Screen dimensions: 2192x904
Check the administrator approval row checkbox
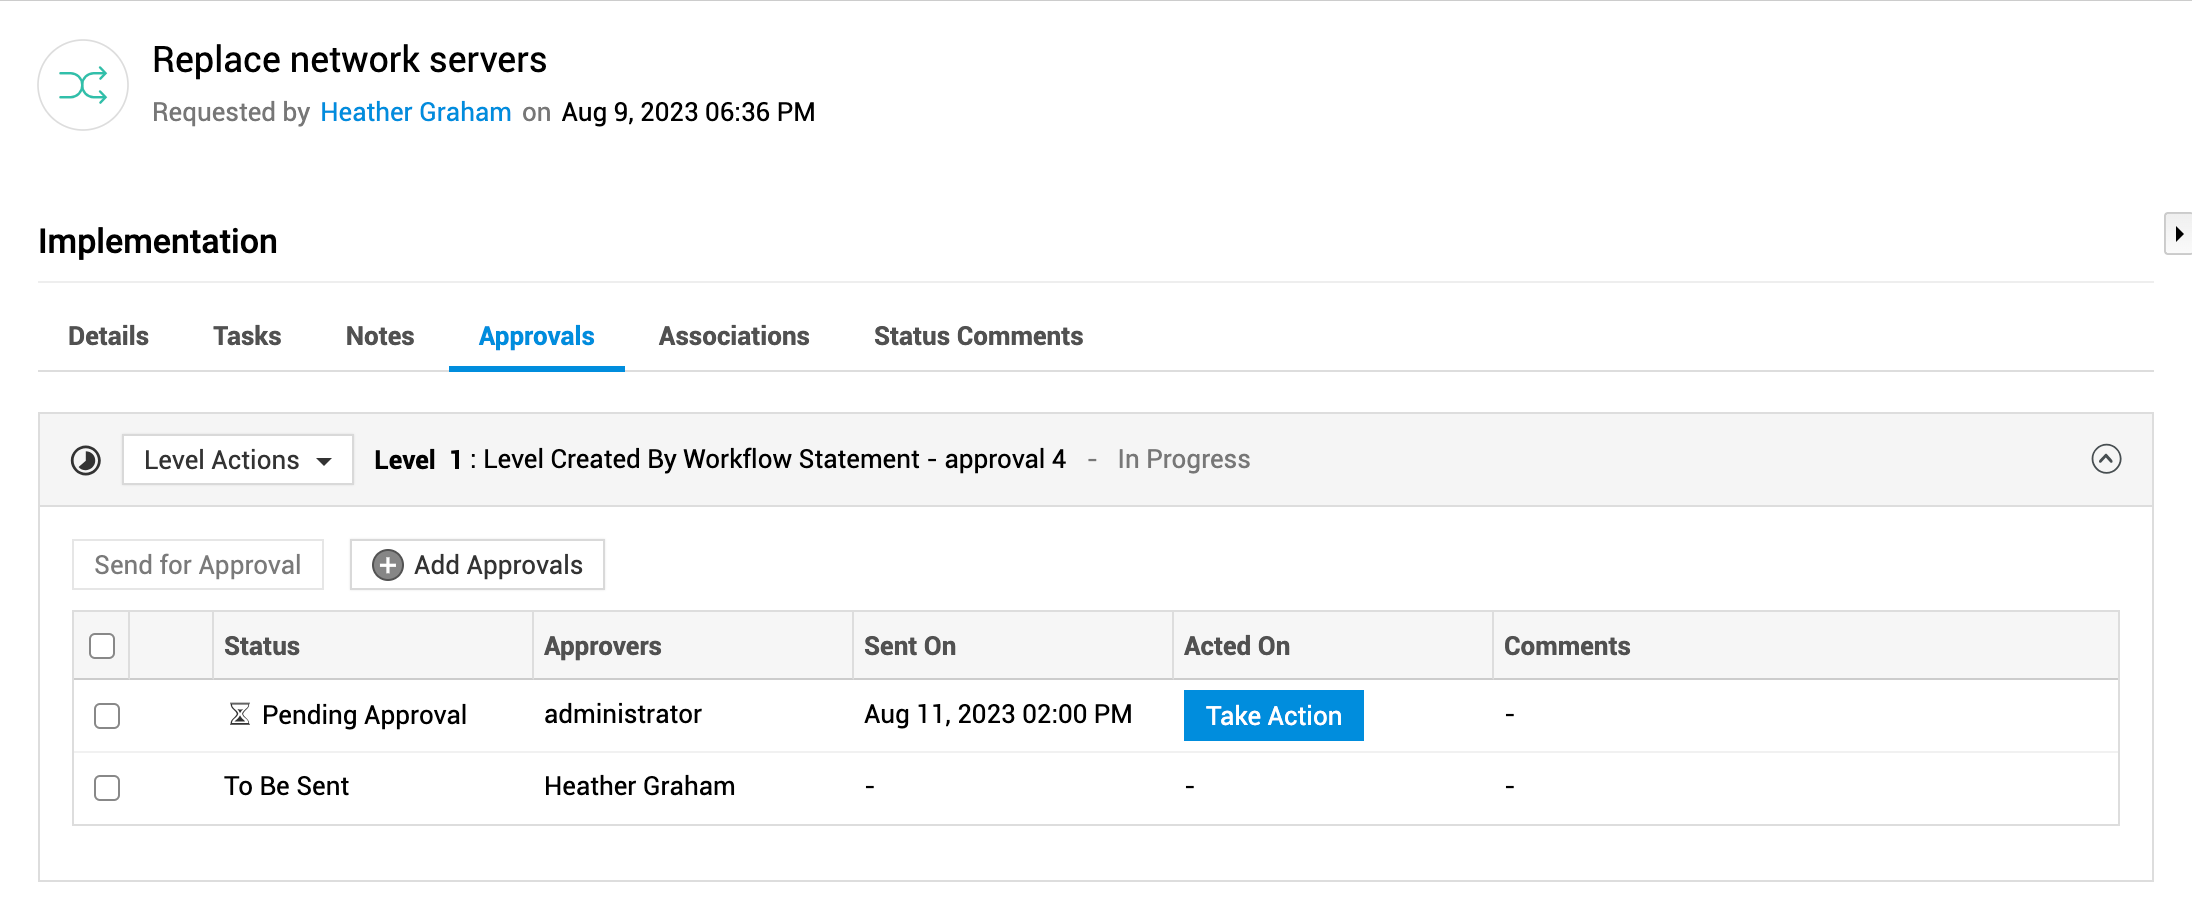pyautogui.click(x=107, y=716)
